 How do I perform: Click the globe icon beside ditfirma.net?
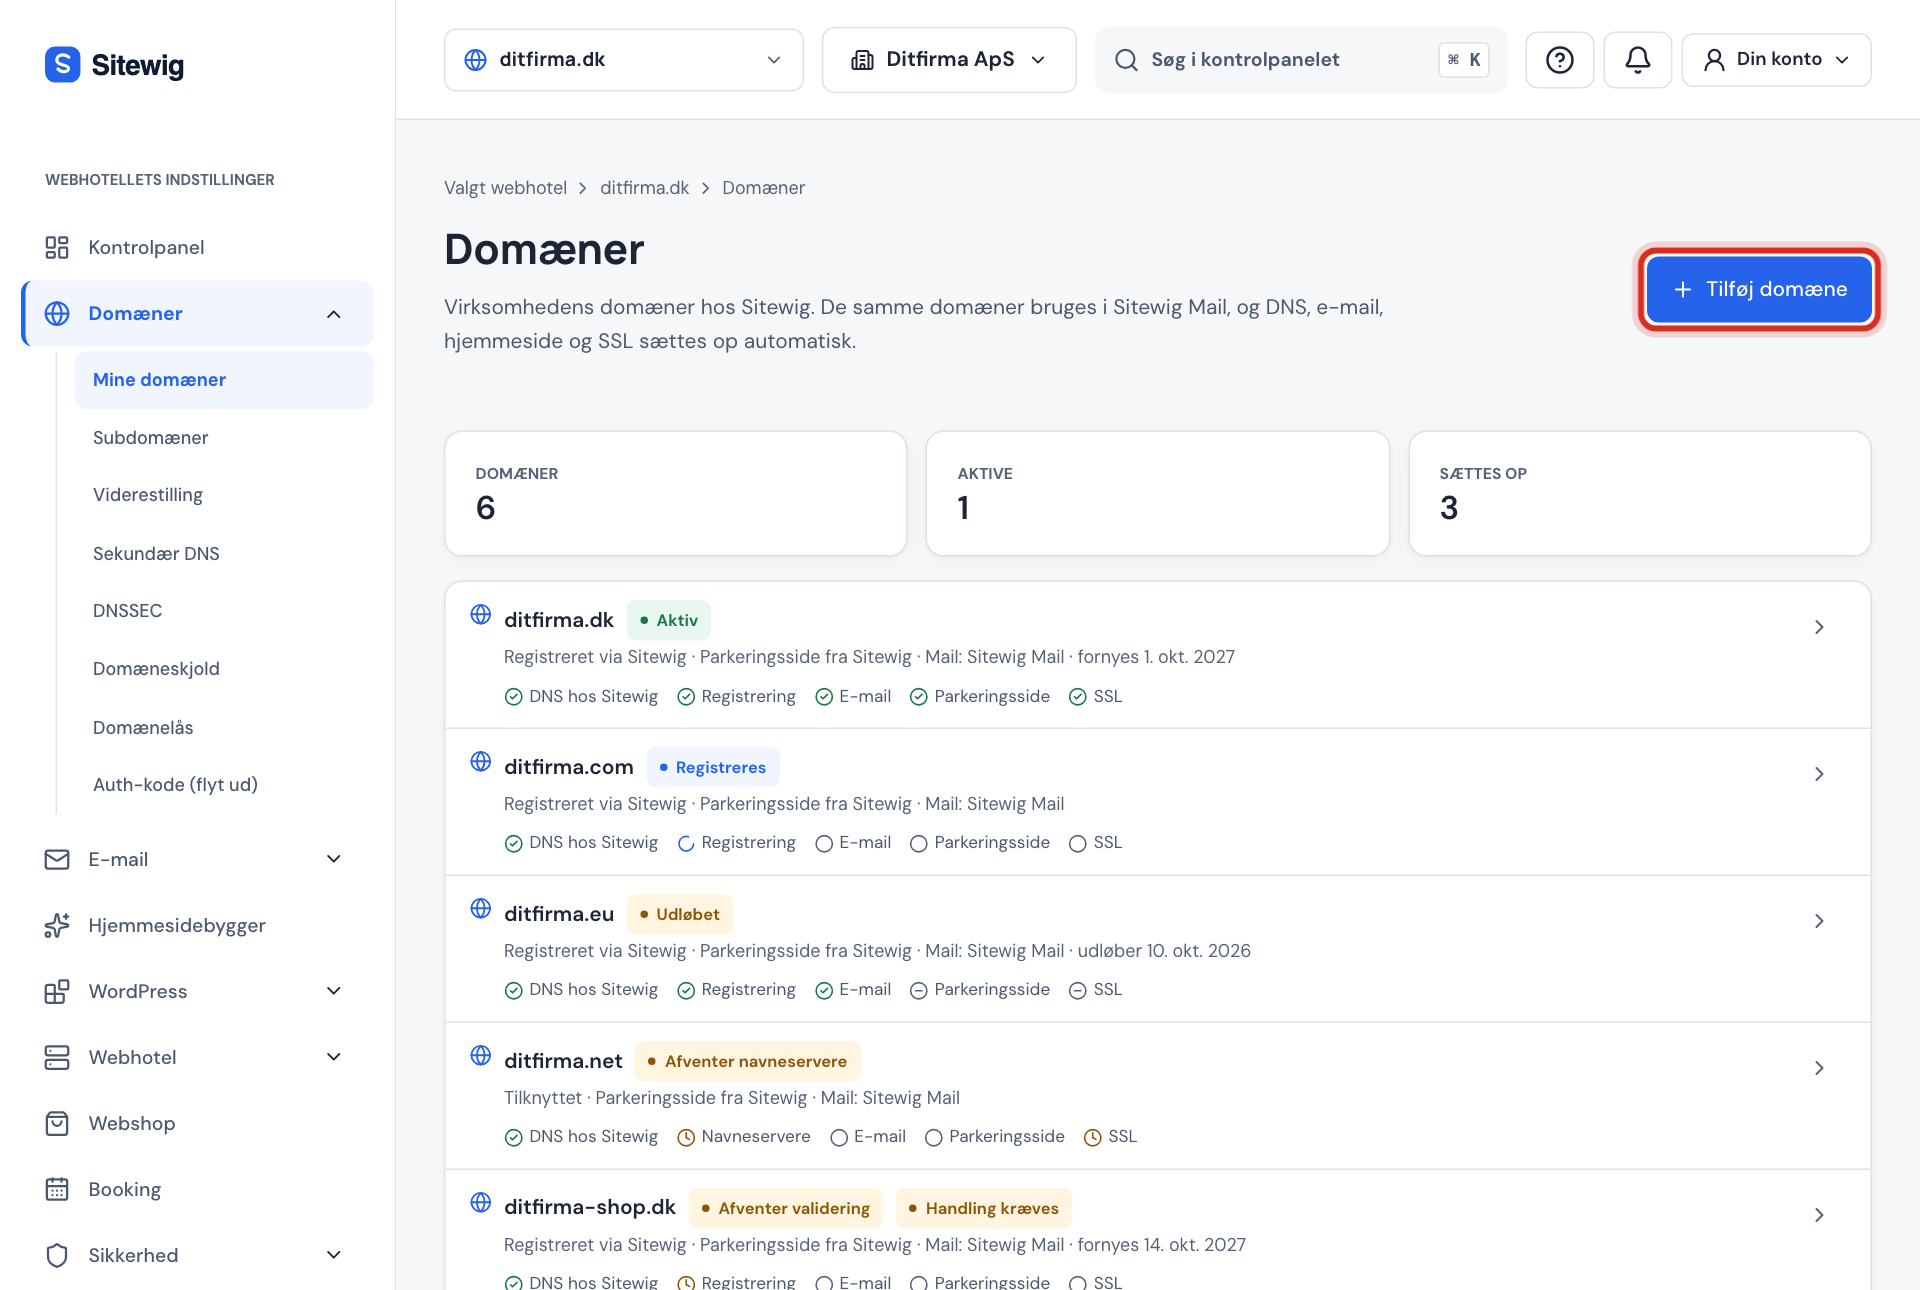coord(481,1055)
